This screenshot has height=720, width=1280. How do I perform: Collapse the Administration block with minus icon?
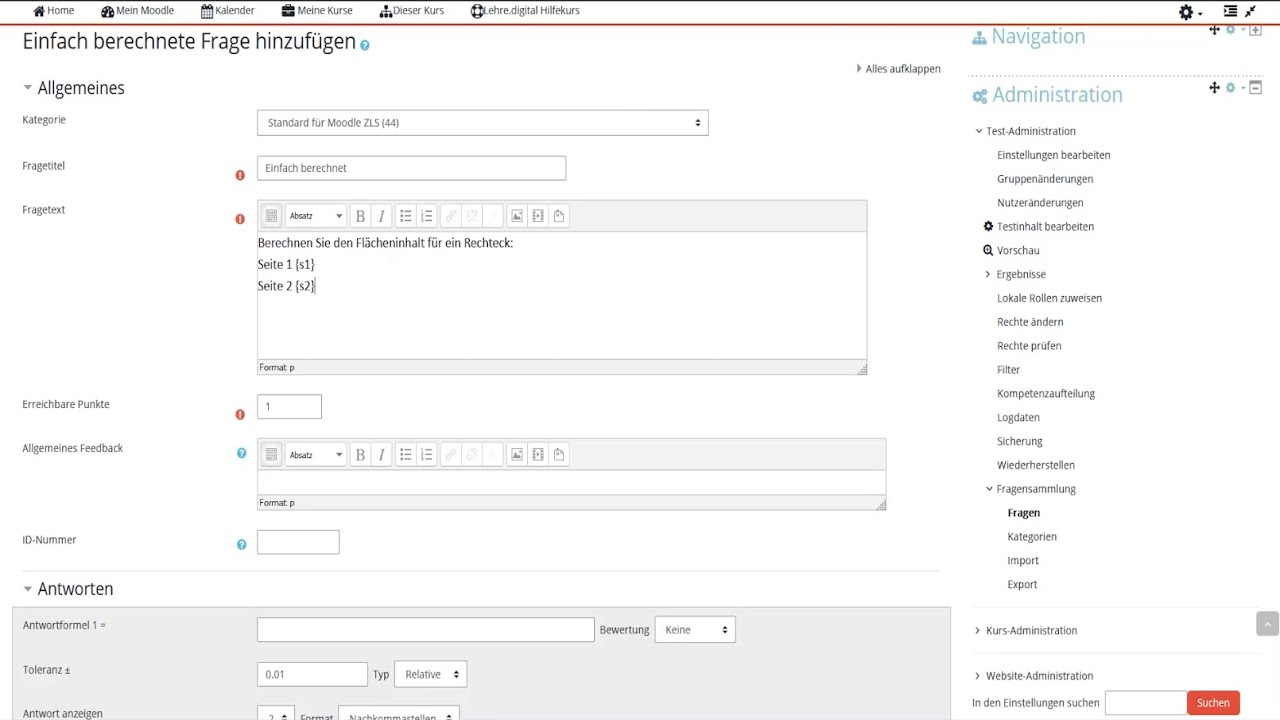1256,88
